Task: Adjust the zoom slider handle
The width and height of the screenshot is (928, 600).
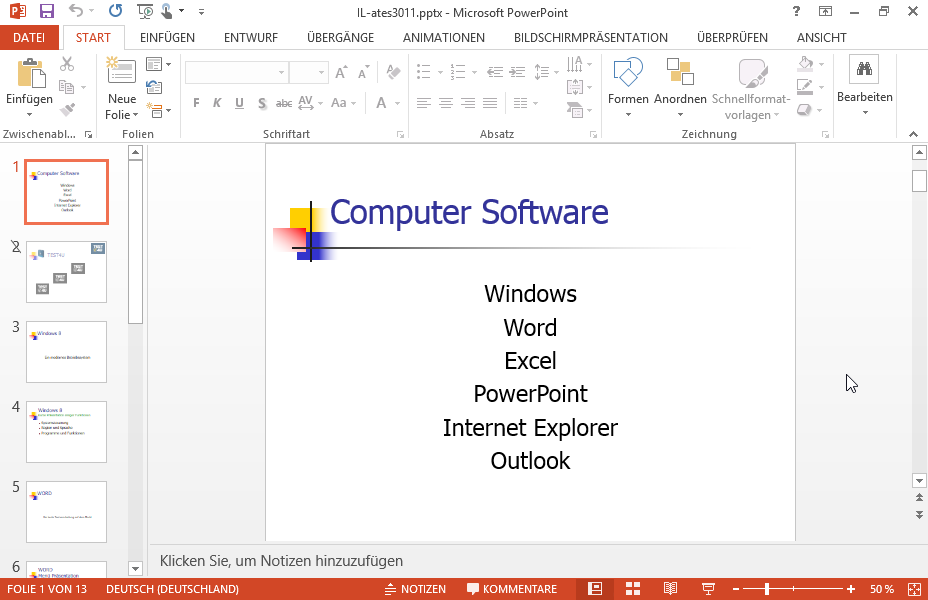Action: [767, 589]
